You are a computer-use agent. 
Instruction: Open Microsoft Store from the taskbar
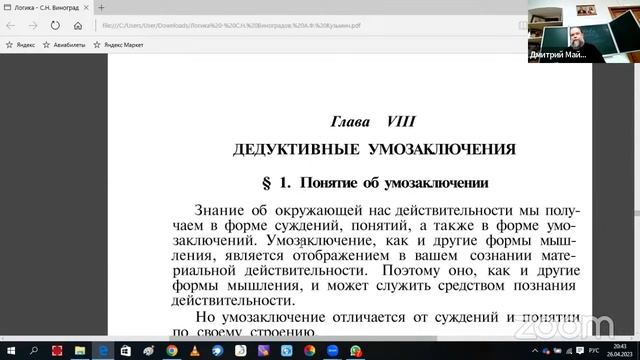[x=126, y=351]
